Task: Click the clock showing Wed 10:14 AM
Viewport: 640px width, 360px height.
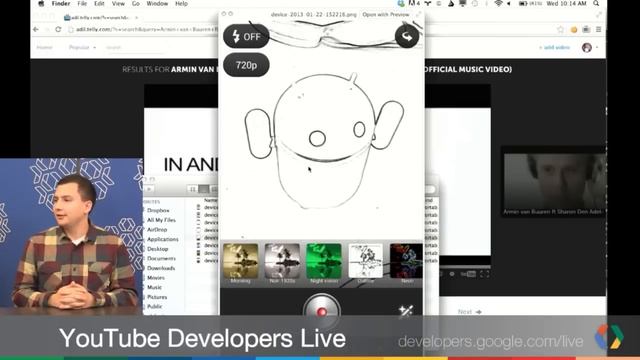Action: click(x=566, y=4)
